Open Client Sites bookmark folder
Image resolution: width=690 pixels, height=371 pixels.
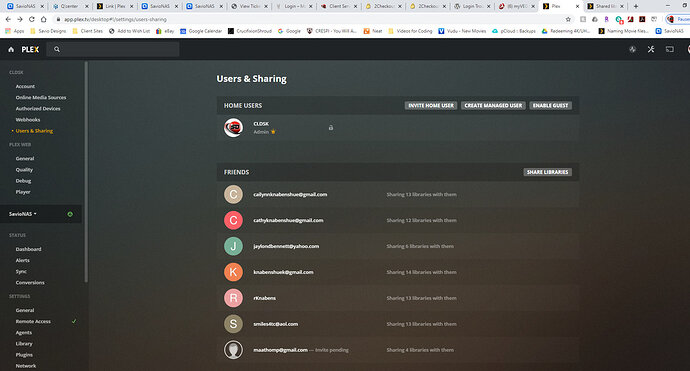[88, 31]
